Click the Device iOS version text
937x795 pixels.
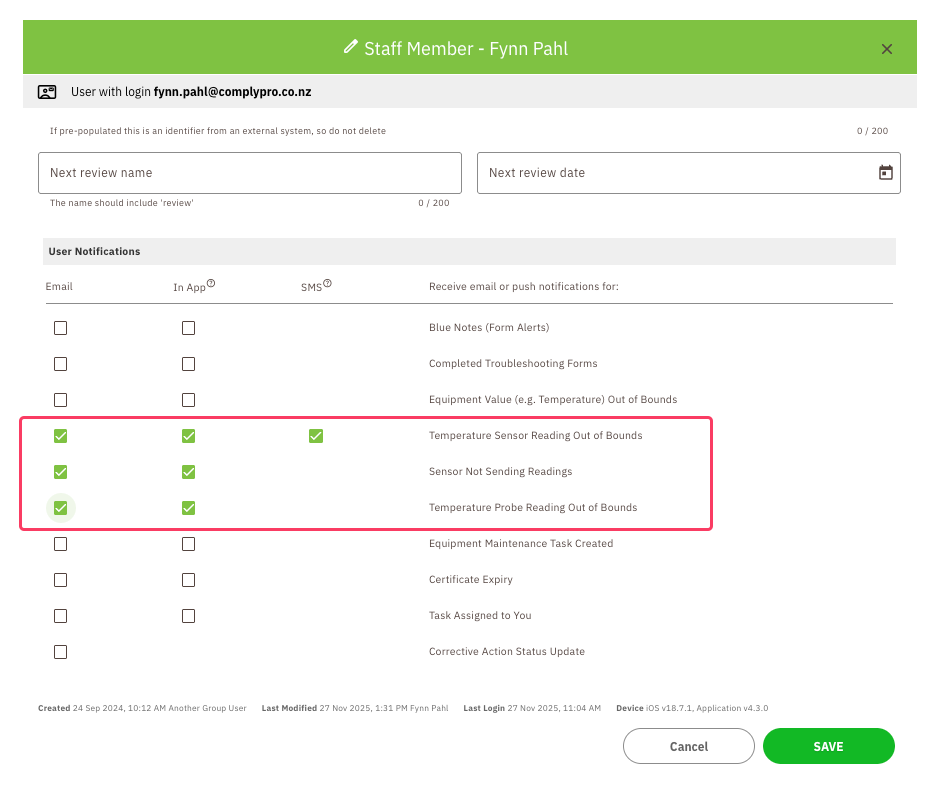[x=692, y=708]
